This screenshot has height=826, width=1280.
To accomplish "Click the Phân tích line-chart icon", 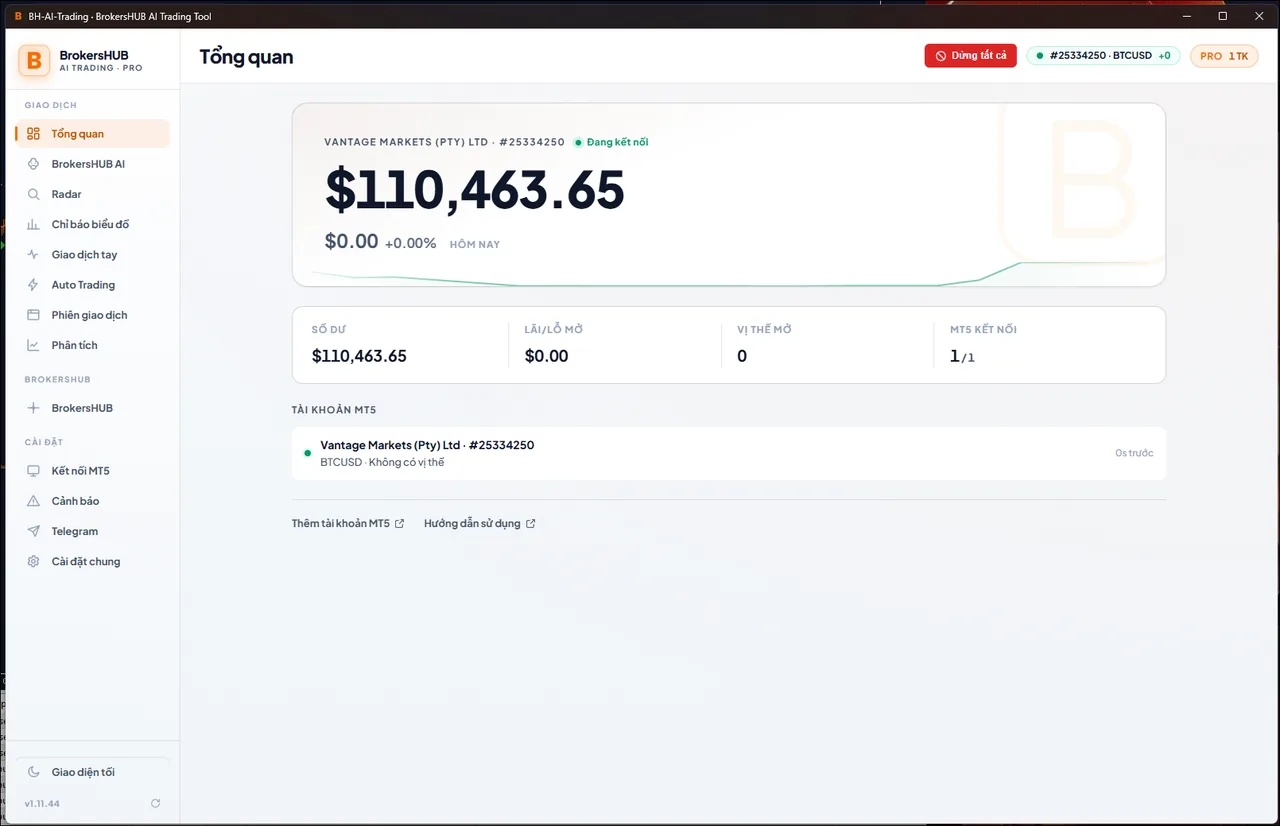I will click(33, 345).
